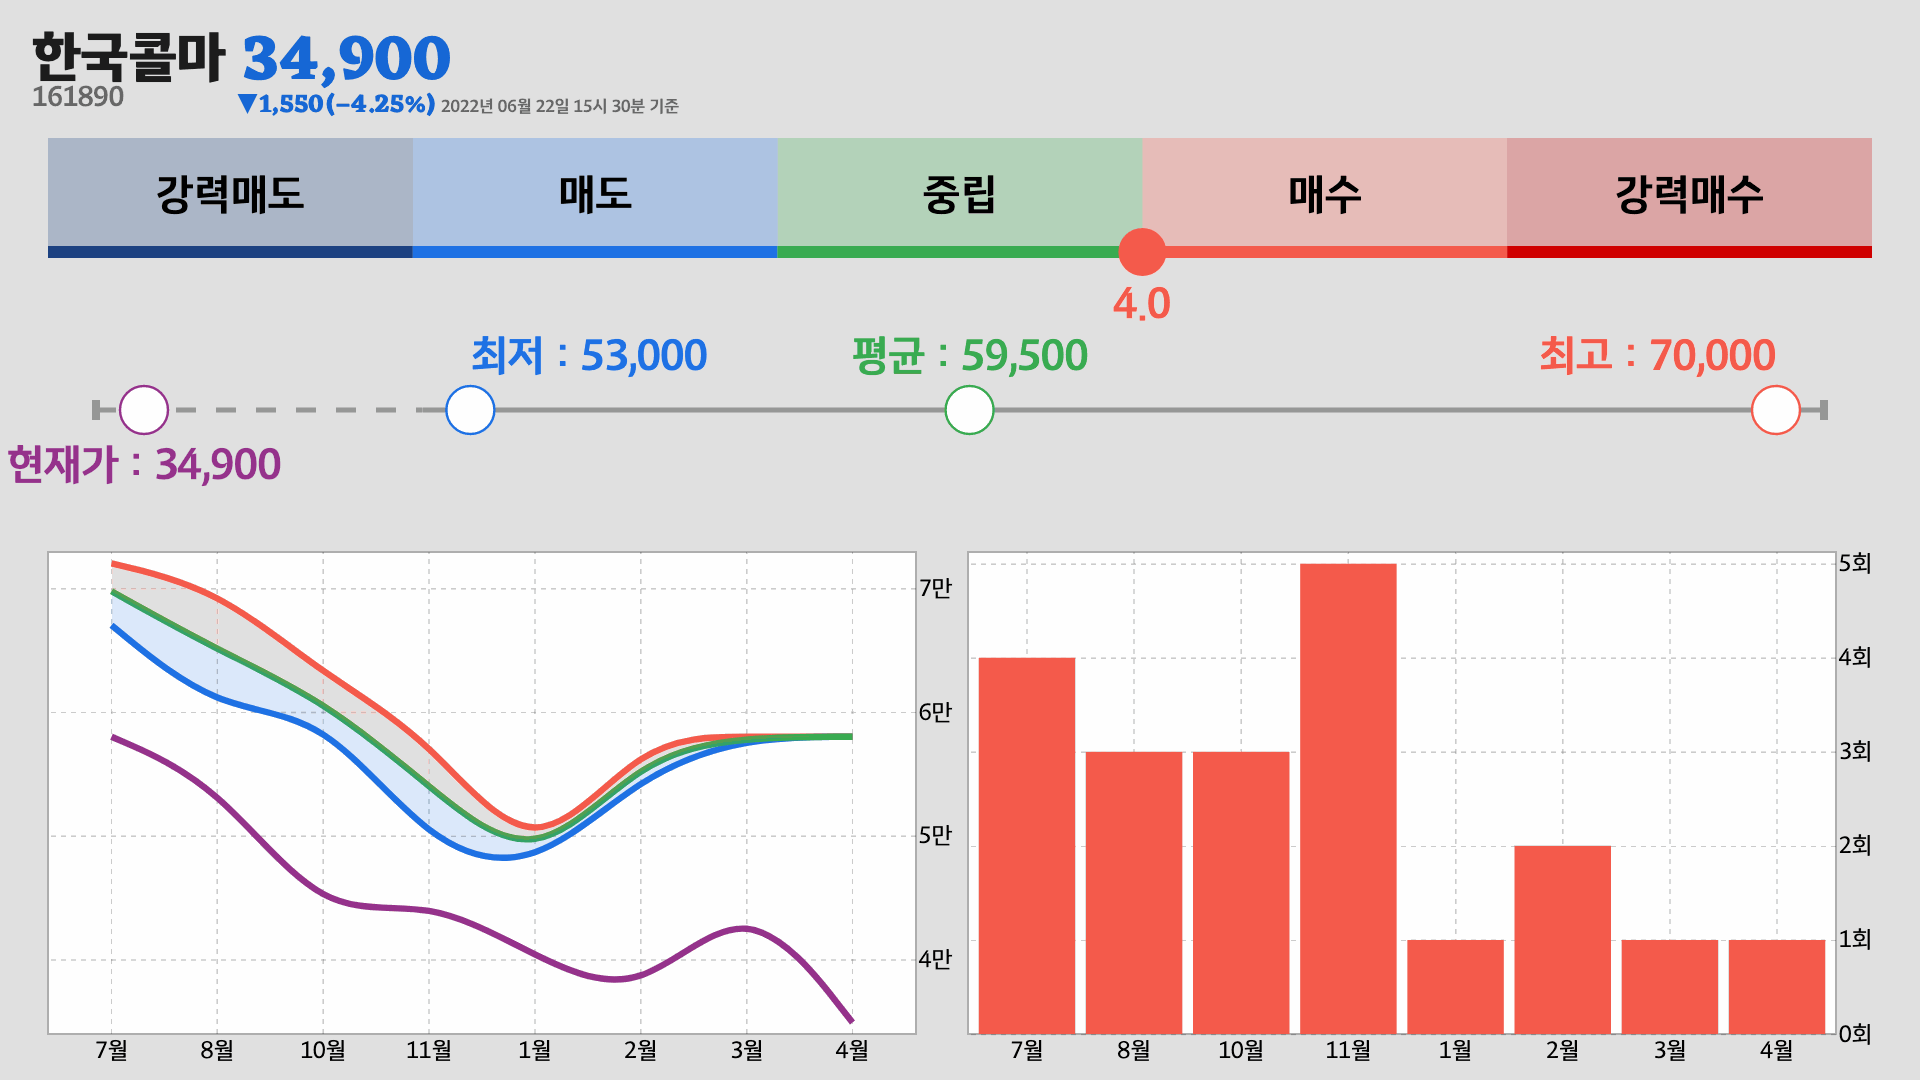
Task: Click the 11월 x-axis label under line chart
Action: (429, 1050)
